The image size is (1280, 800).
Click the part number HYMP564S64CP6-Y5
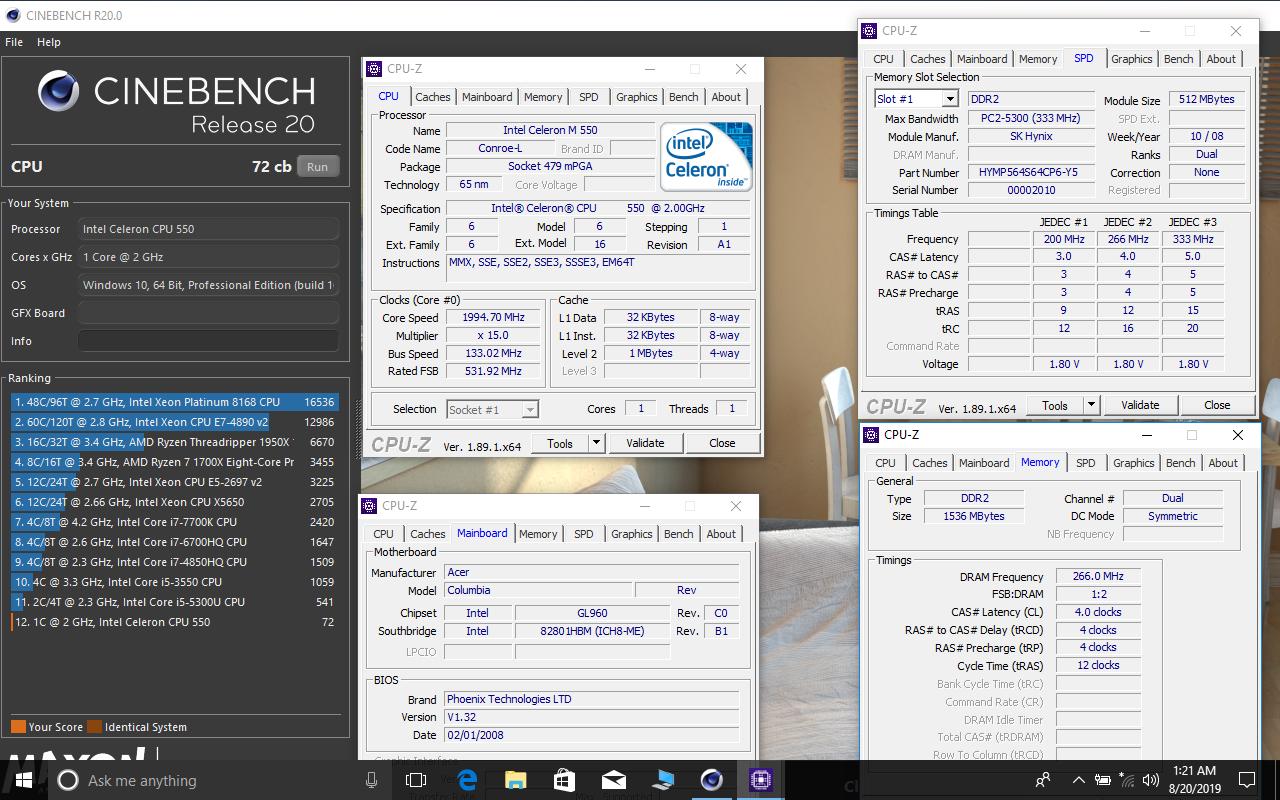coord(1029,173)
